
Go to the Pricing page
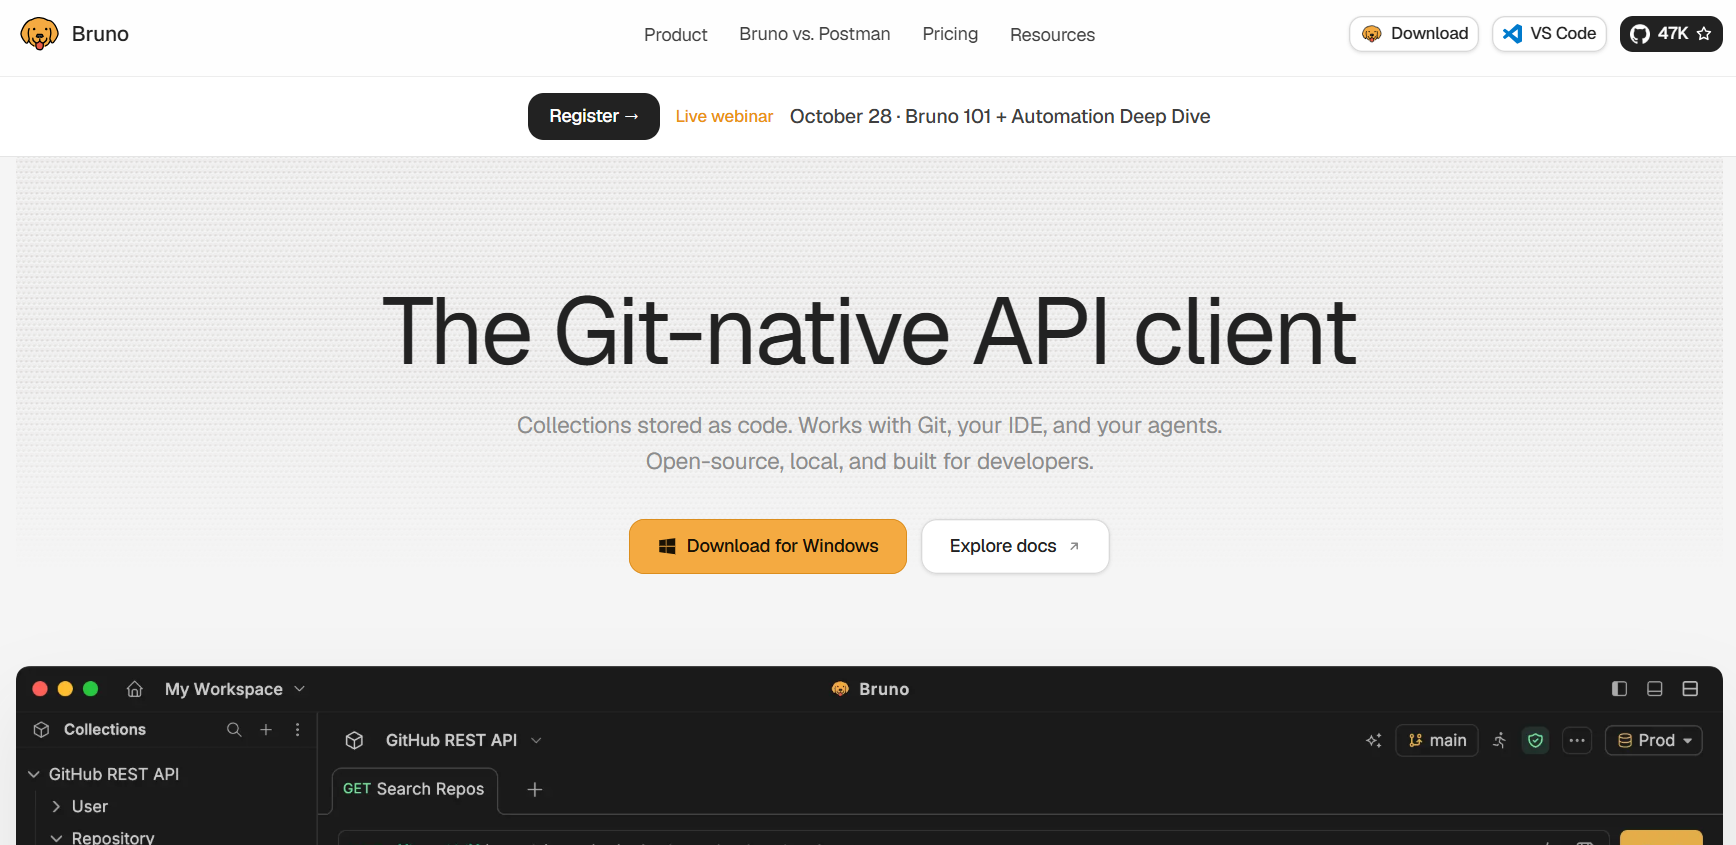pyautogui.click(x=950, y=34)
